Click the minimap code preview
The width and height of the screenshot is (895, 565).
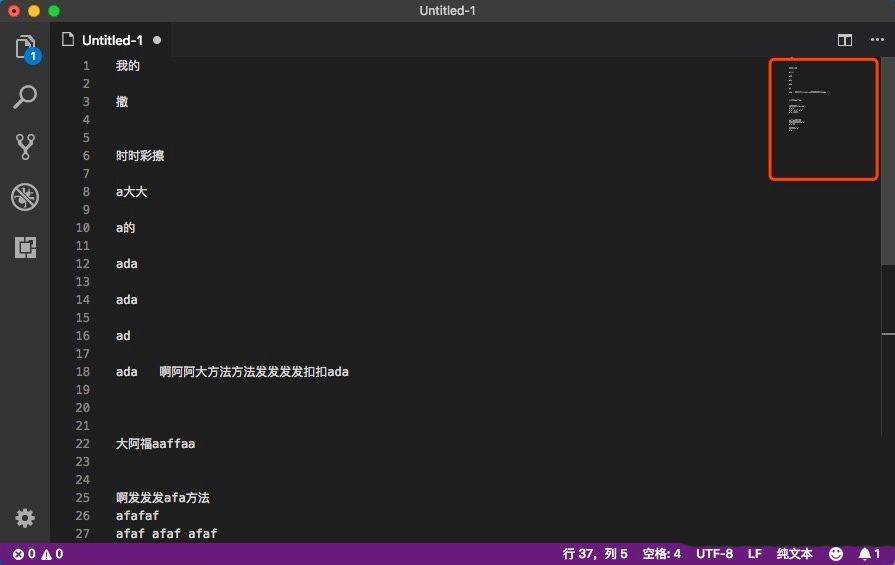(823, 119)
